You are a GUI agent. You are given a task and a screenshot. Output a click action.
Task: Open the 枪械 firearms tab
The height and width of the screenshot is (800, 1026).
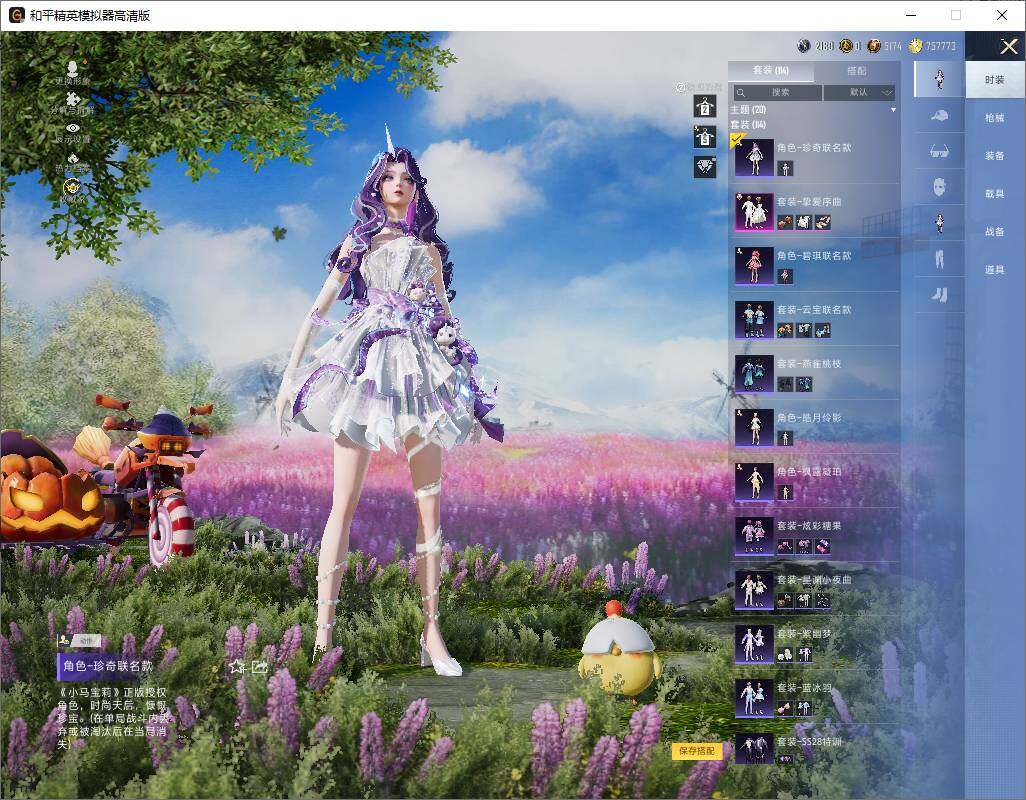click(995, 118)
